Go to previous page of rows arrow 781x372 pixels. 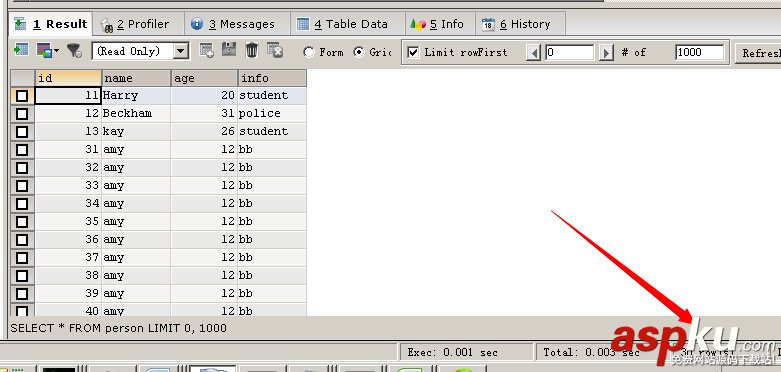point(534,52)
